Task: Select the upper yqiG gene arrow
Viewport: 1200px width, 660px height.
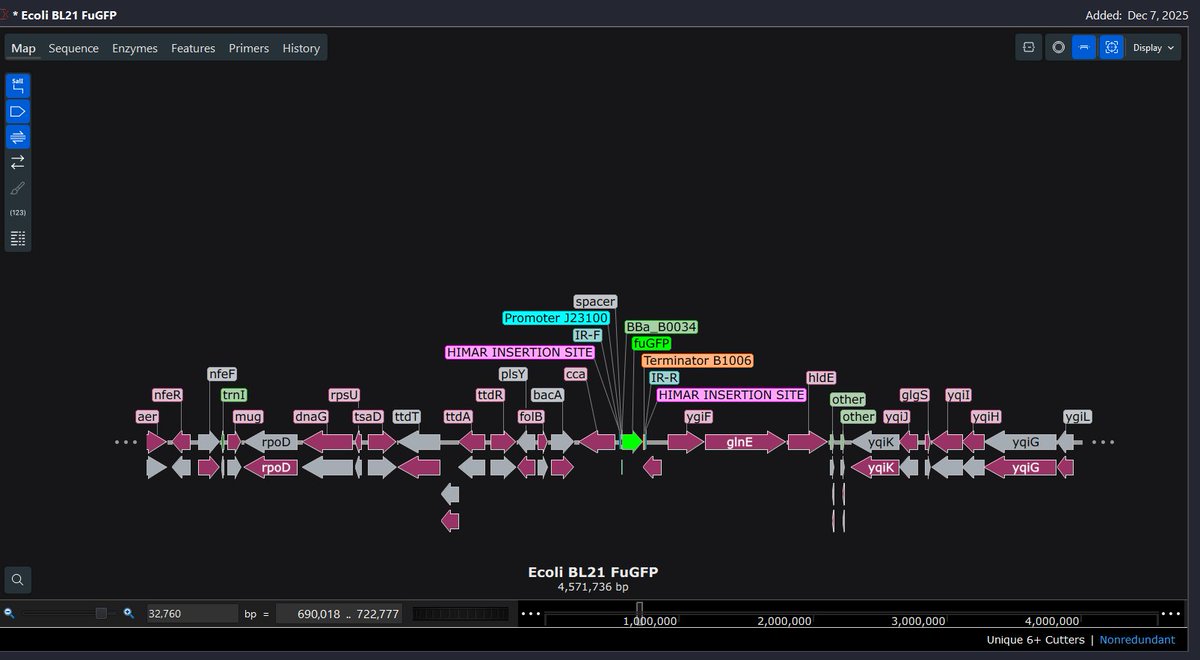Action: pos(1021,442)
